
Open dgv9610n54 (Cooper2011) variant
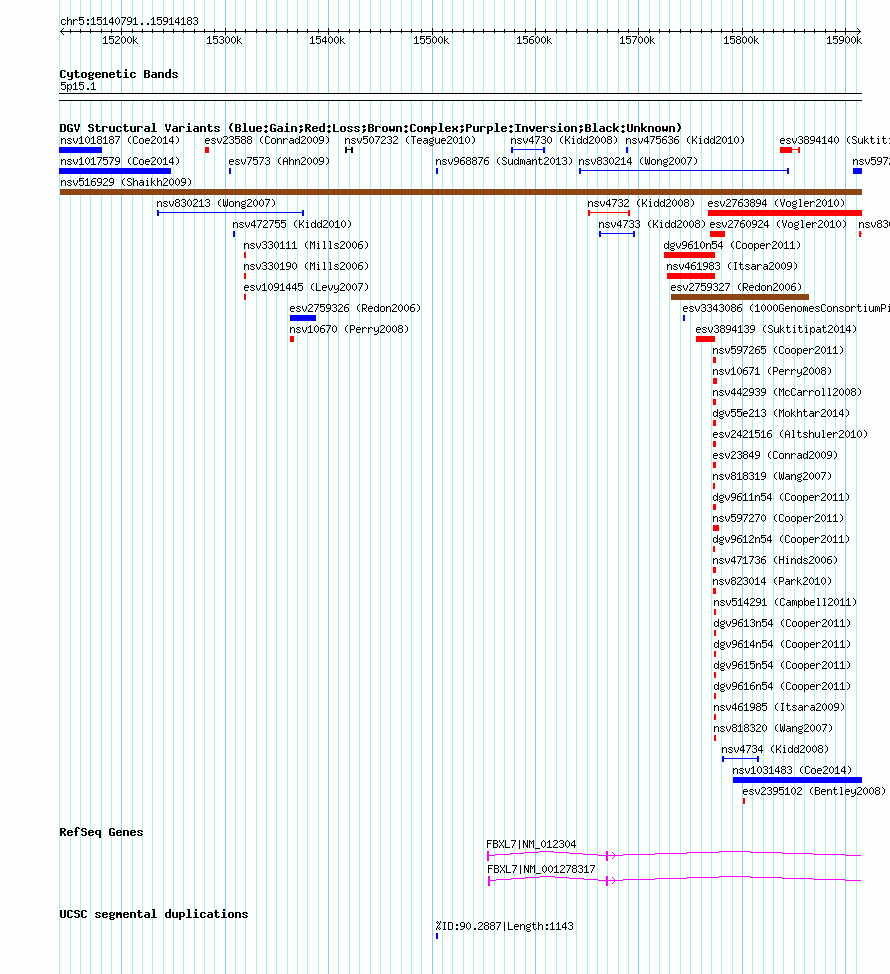click(x=732, y=246)
